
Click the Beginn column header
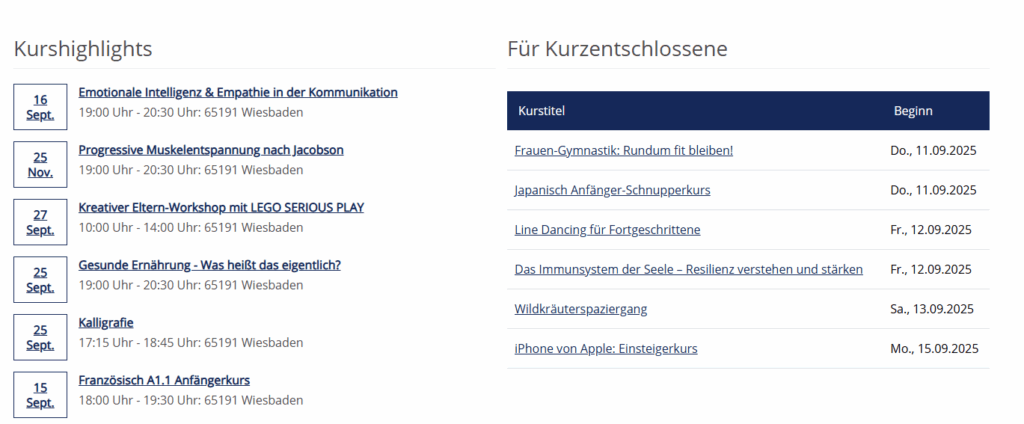coord(912,111)
